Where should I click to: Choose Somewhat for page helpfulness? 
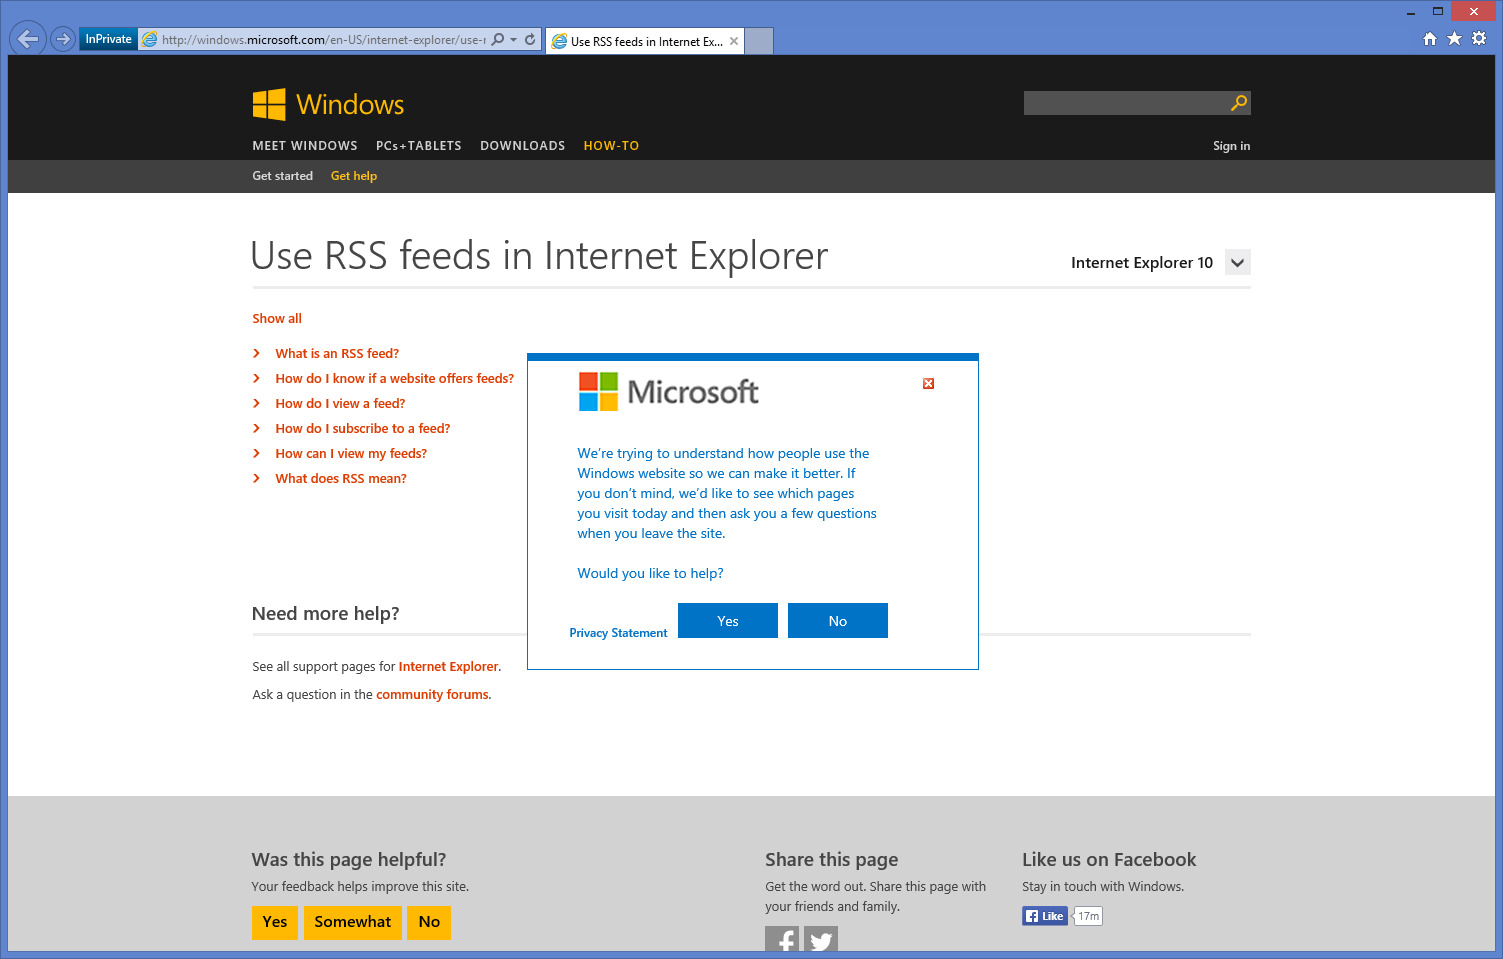[x=353, y=922]
